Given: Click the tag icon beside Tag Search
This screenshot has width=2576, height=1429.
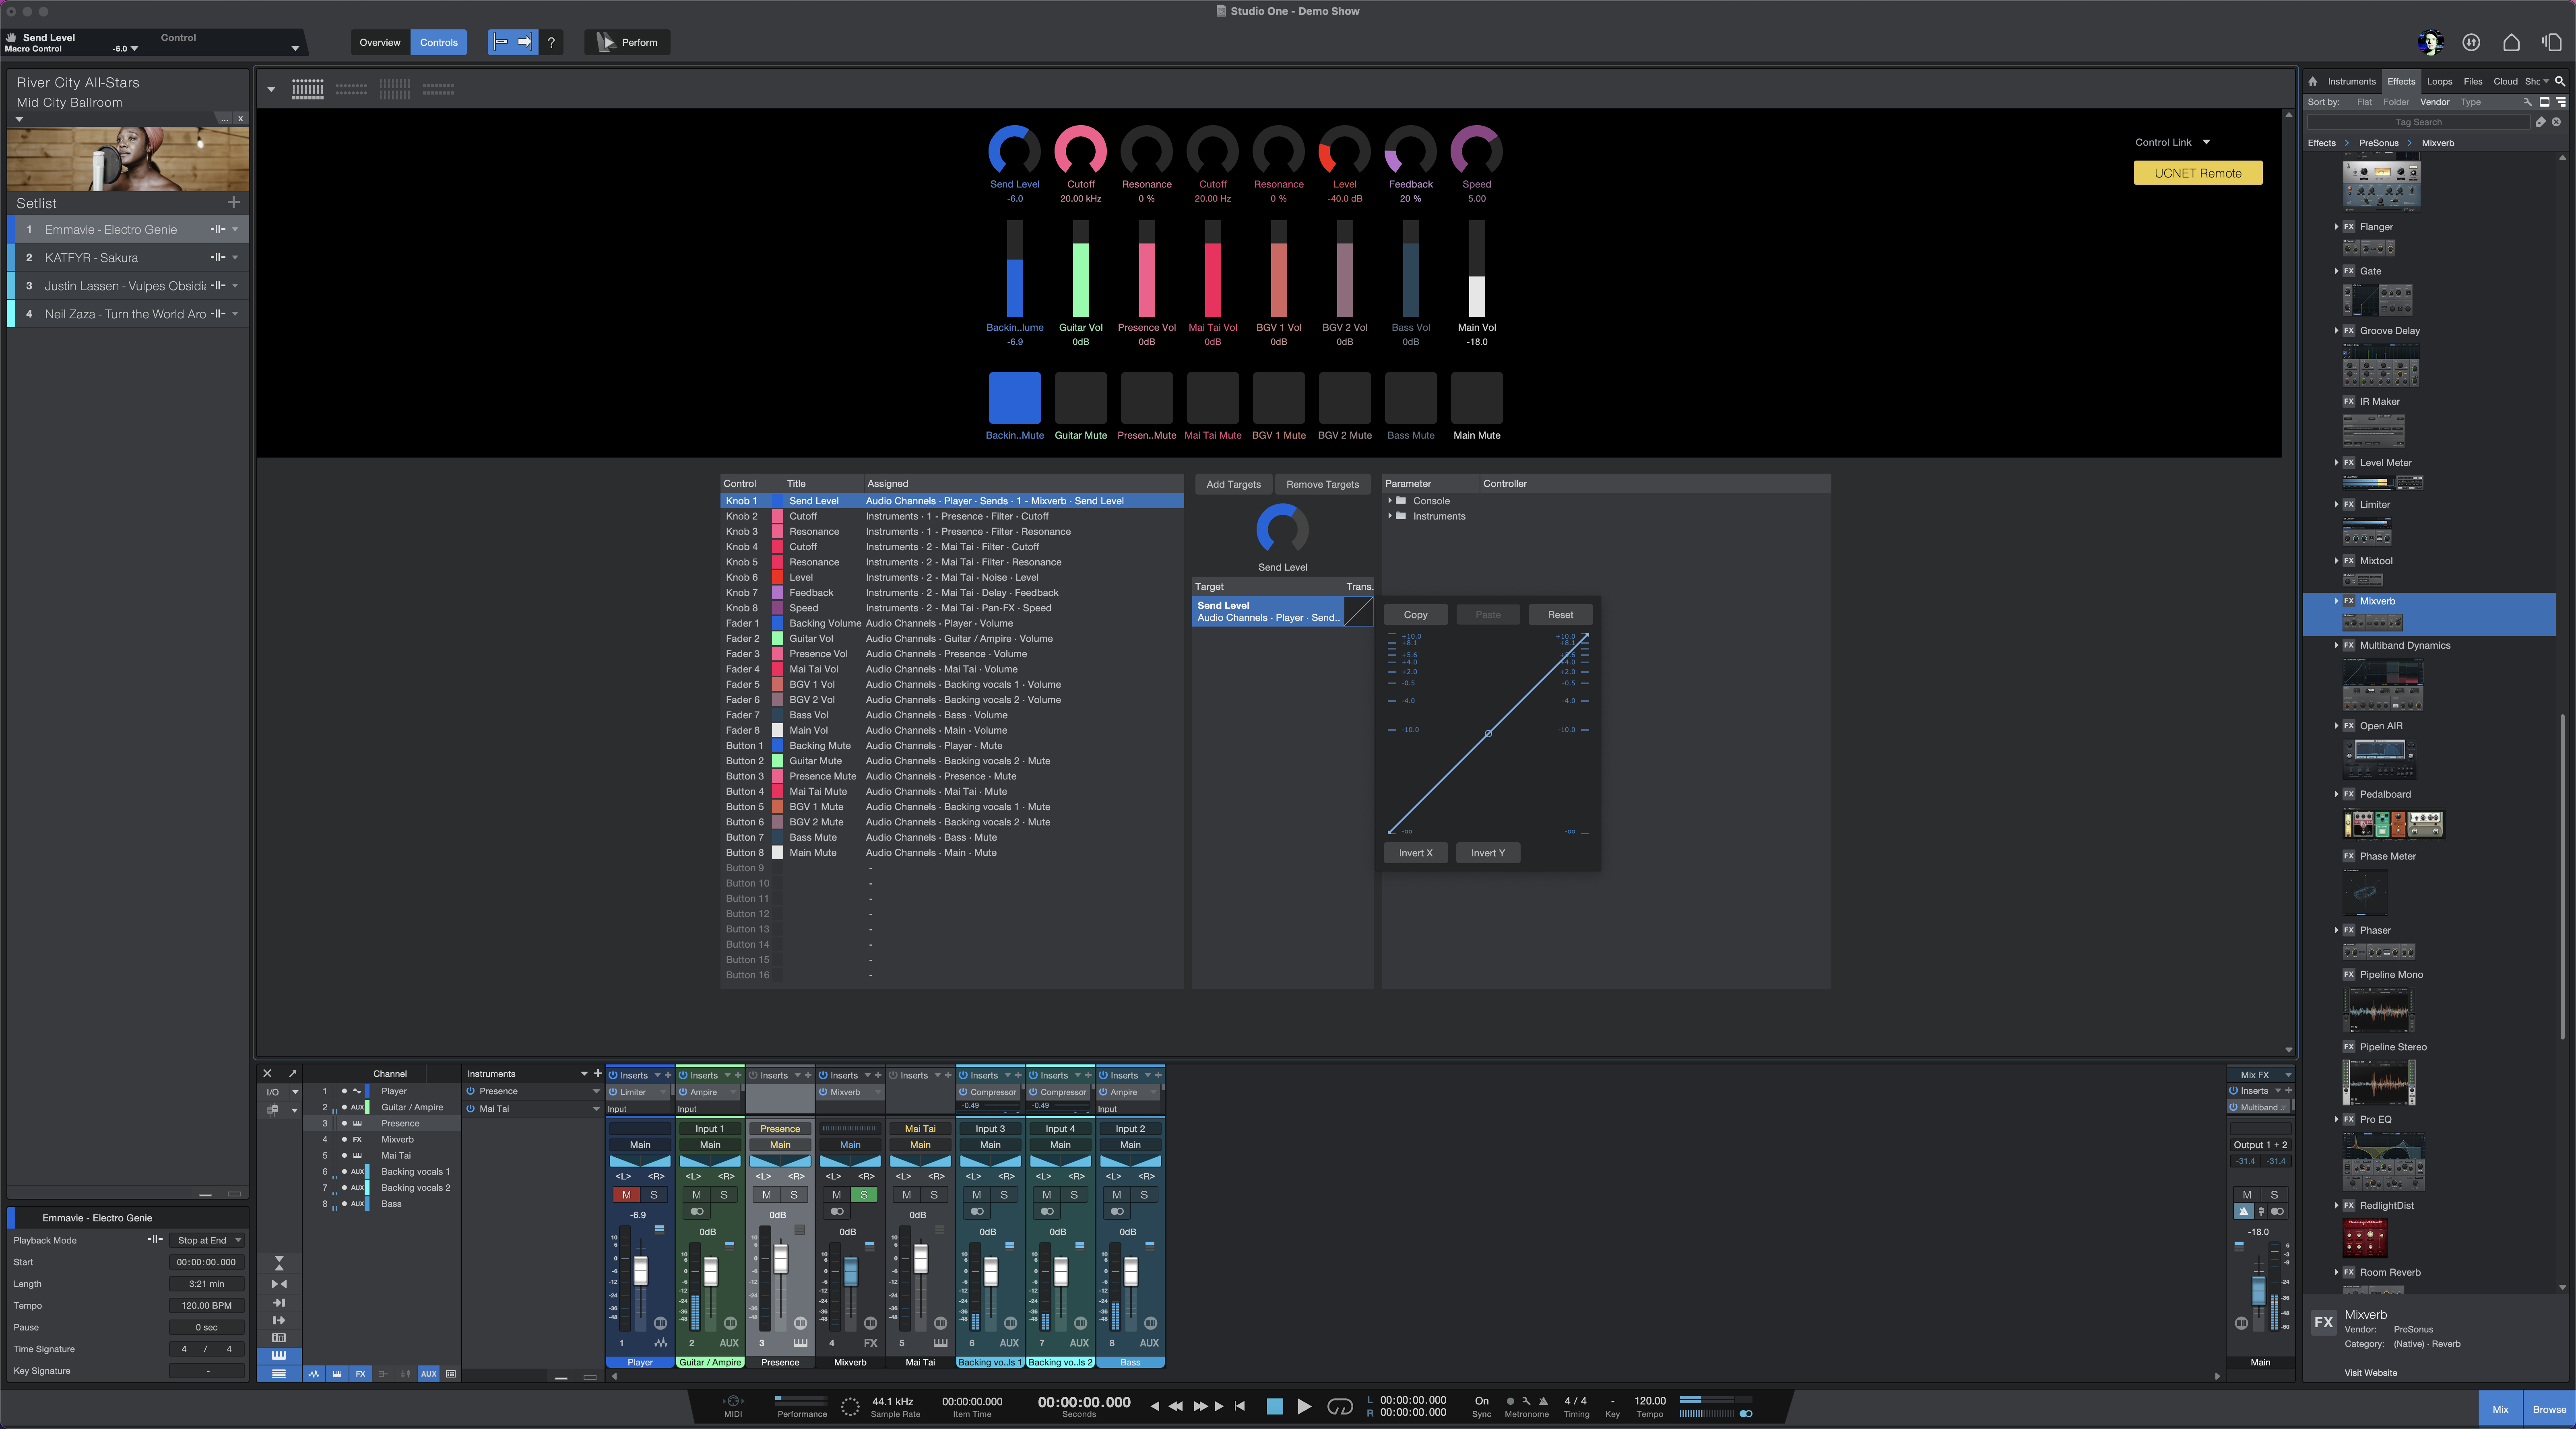Looking at the screenshot, I should pos(2540,122).
